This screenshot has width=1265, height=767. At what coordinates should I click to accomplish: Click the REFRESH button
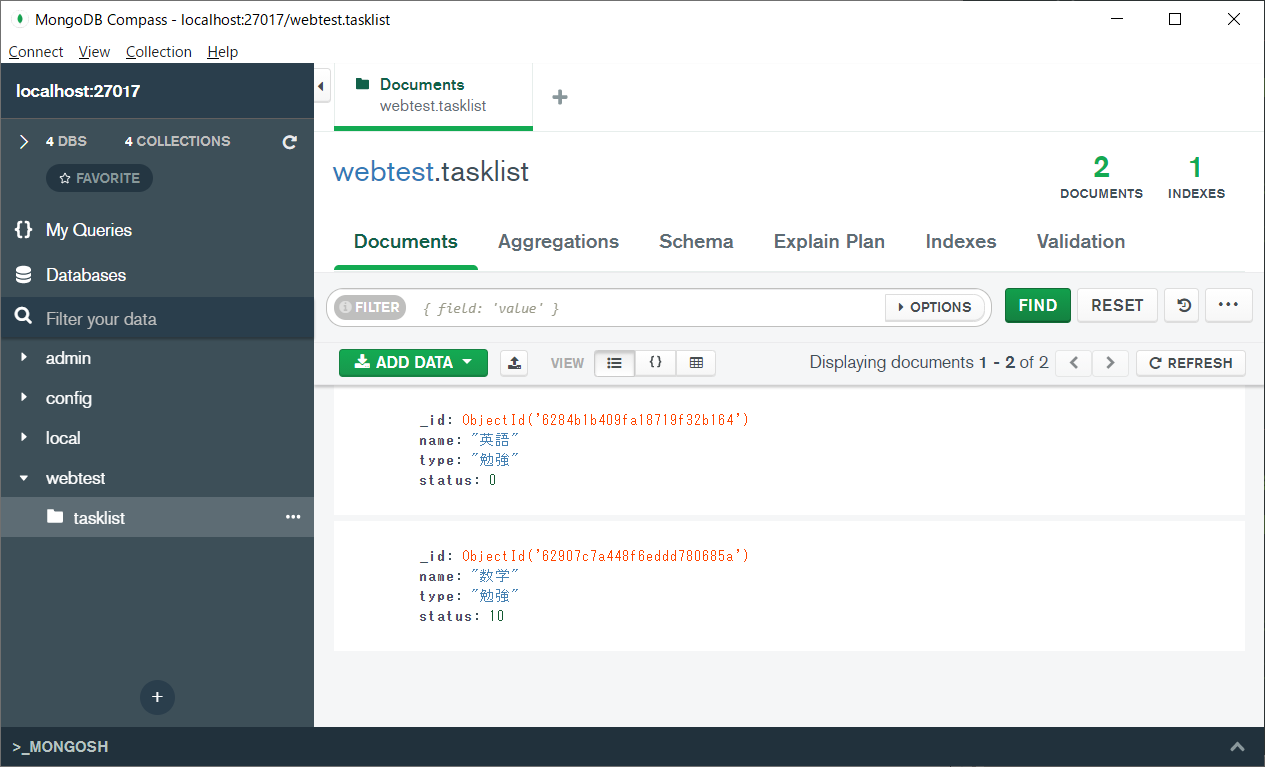(1191, 363)
